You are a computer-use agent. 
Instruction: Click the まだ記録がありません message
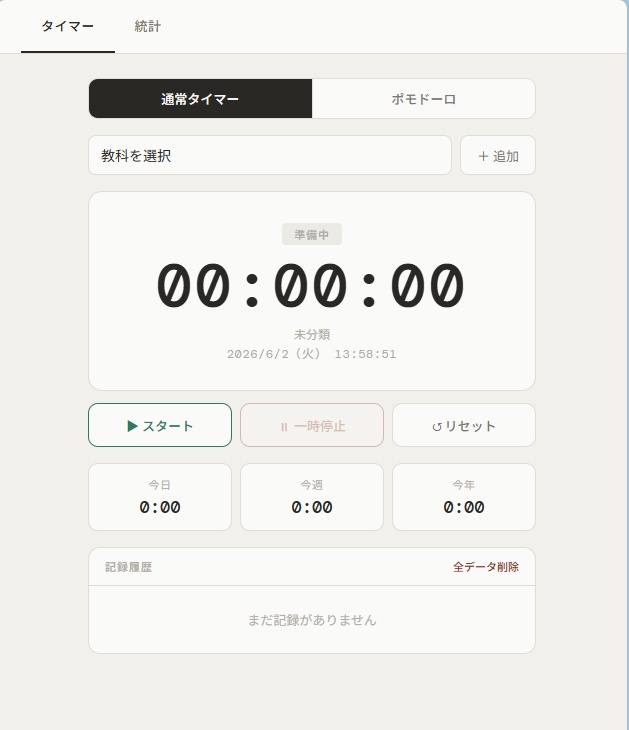[x=312, y=620]
